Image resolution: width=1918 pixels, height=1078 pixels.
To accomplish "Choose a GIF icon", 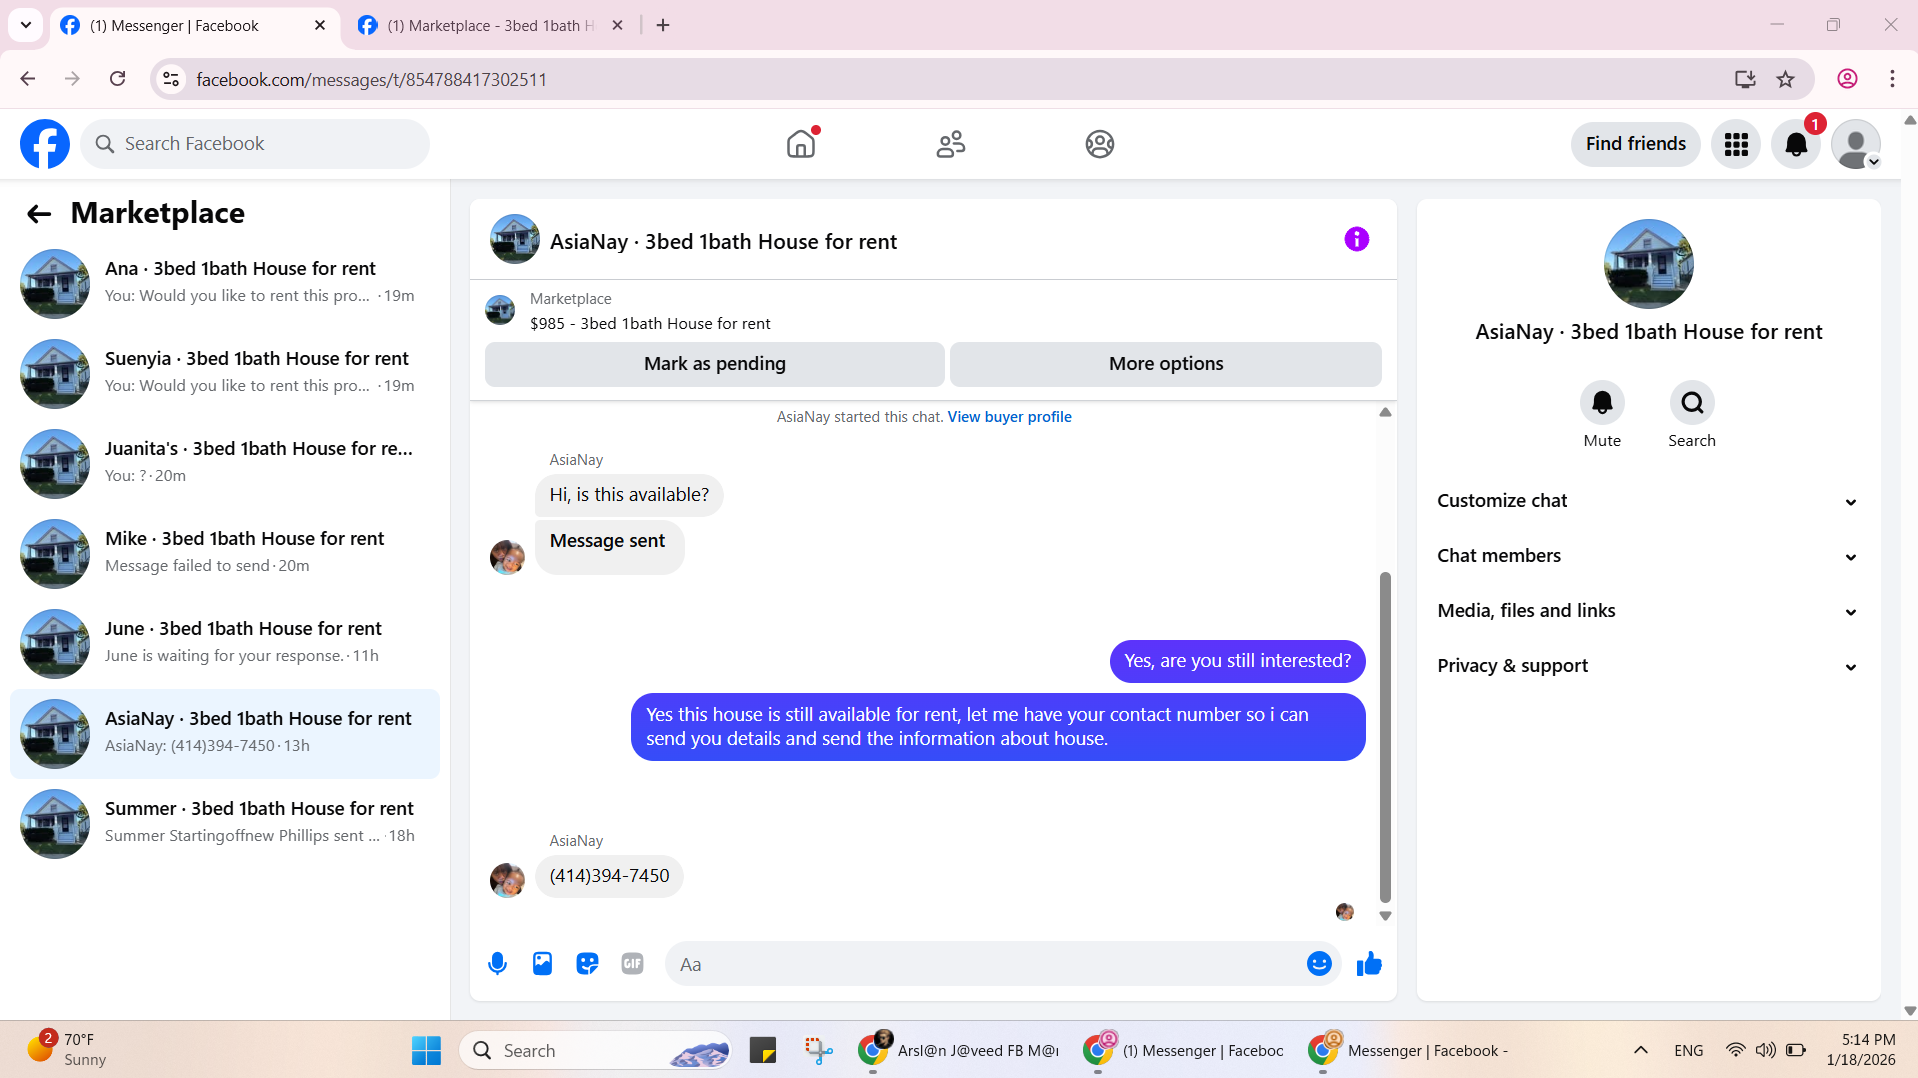I will (632, 964).
